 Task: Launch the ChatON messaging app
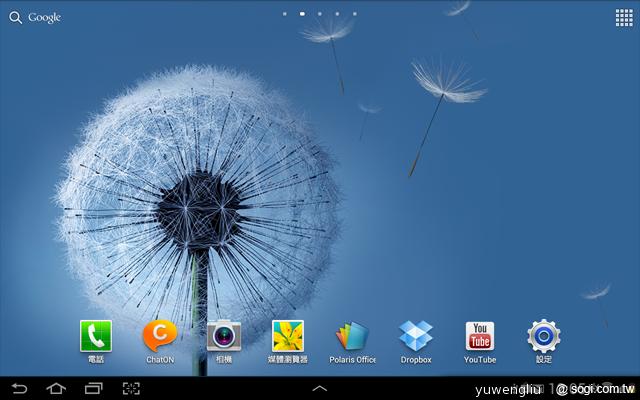tap(159, 337)
